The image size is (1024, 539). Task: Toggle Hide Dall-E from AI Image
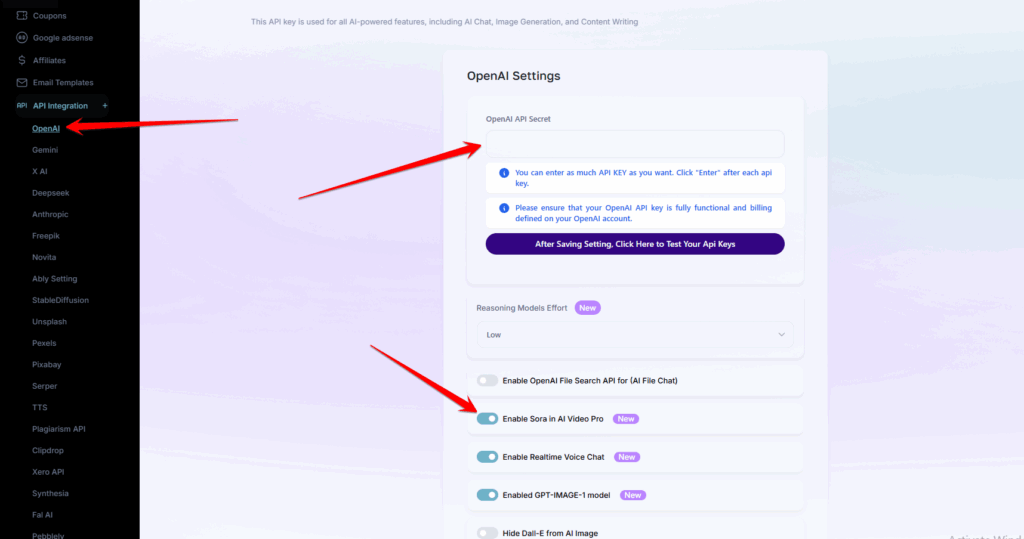487,533
